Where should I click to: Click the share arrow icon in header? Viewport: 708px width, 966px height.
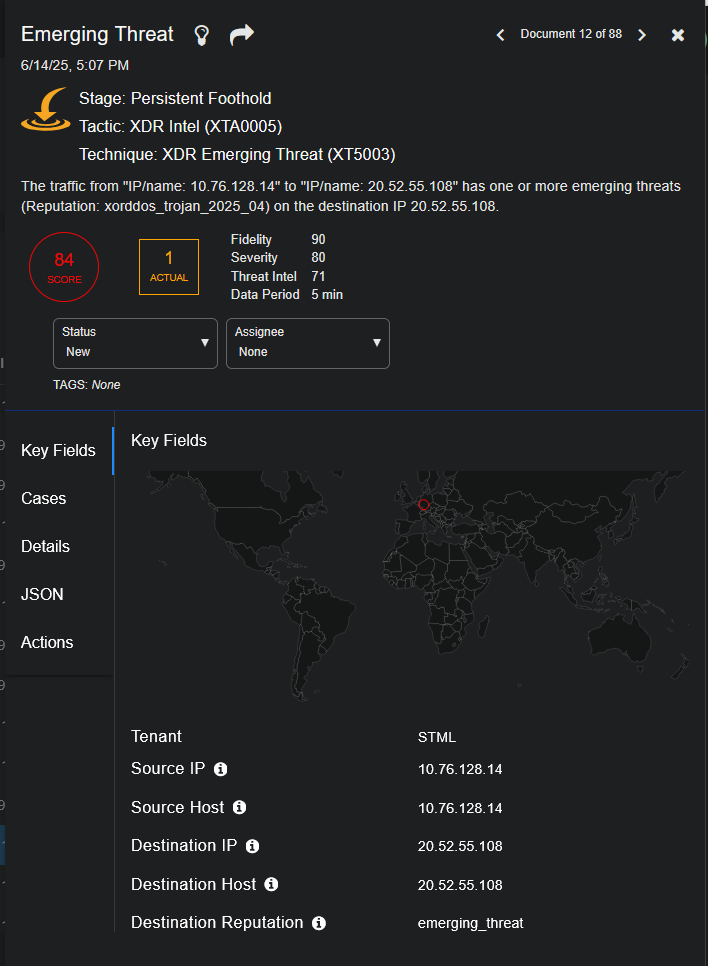241,35
